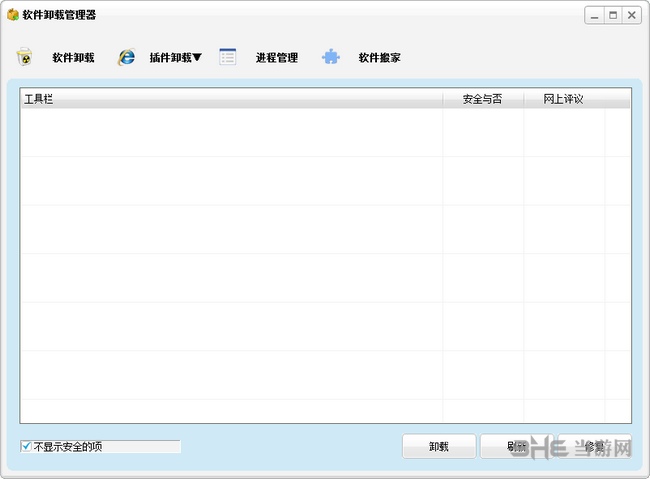650x479 pixels.
Task: Click the blue puzzle piece icon
Action: click(x=331, y=57)
